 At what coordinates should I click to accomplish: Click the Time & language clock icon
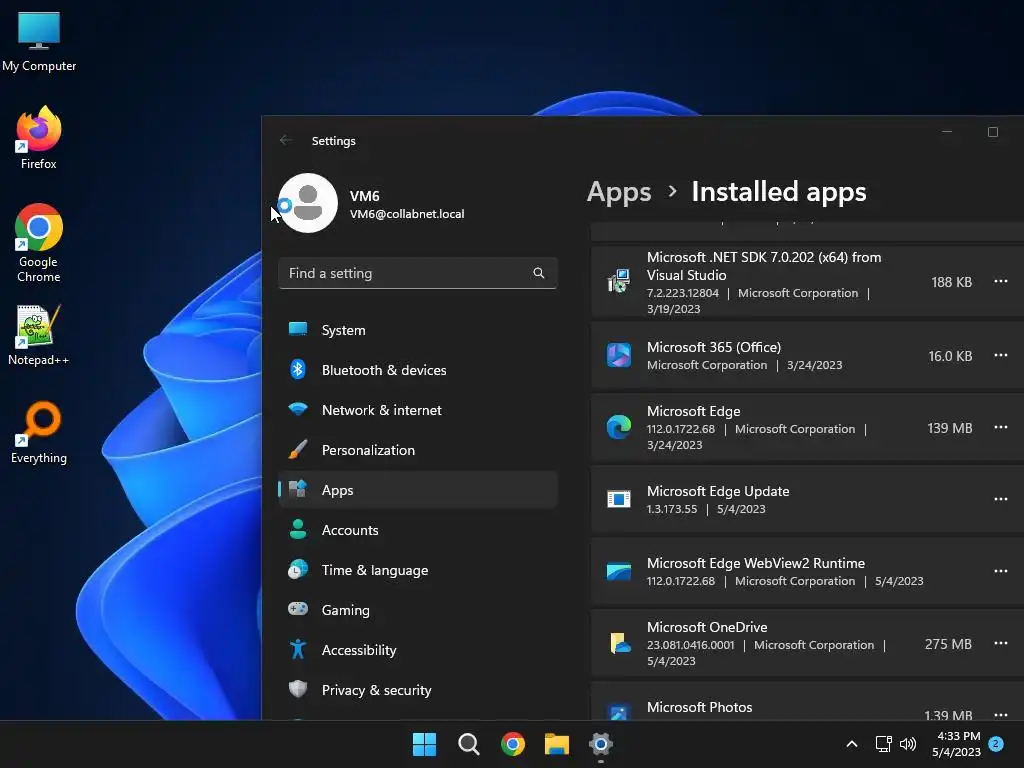(298, 569)
